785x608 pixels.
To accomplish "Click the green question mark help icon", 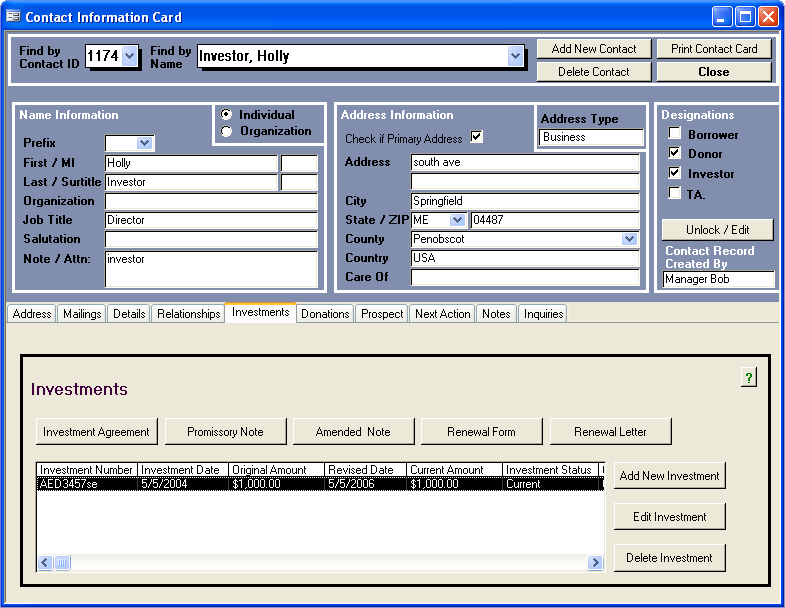I will (x=749, y=377).
